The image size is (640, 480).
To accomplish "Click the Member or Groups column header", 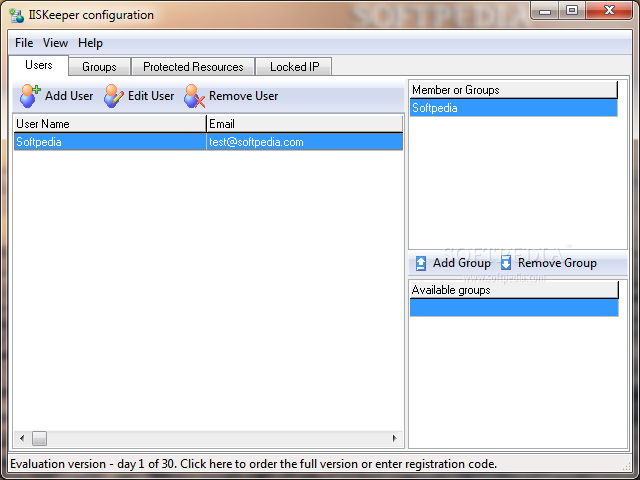I will coord(513,90).
